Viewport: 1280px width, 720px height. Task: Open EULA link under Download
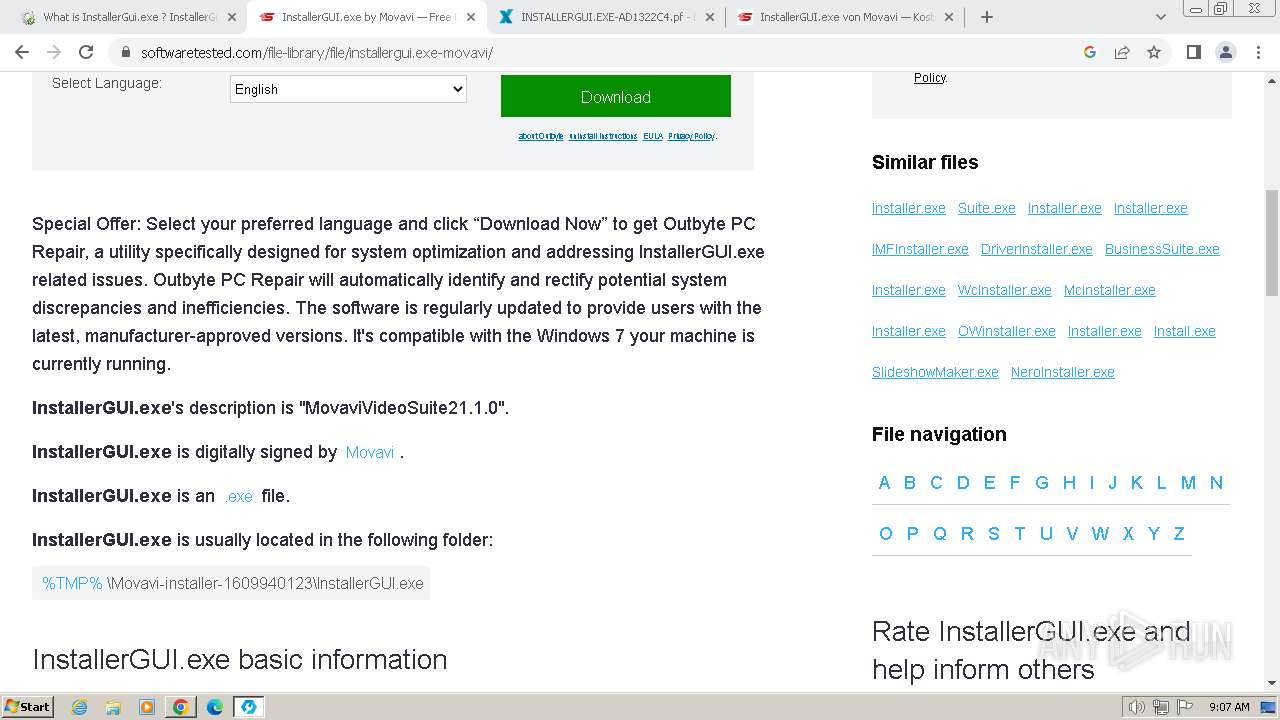[x=653, y=136]
